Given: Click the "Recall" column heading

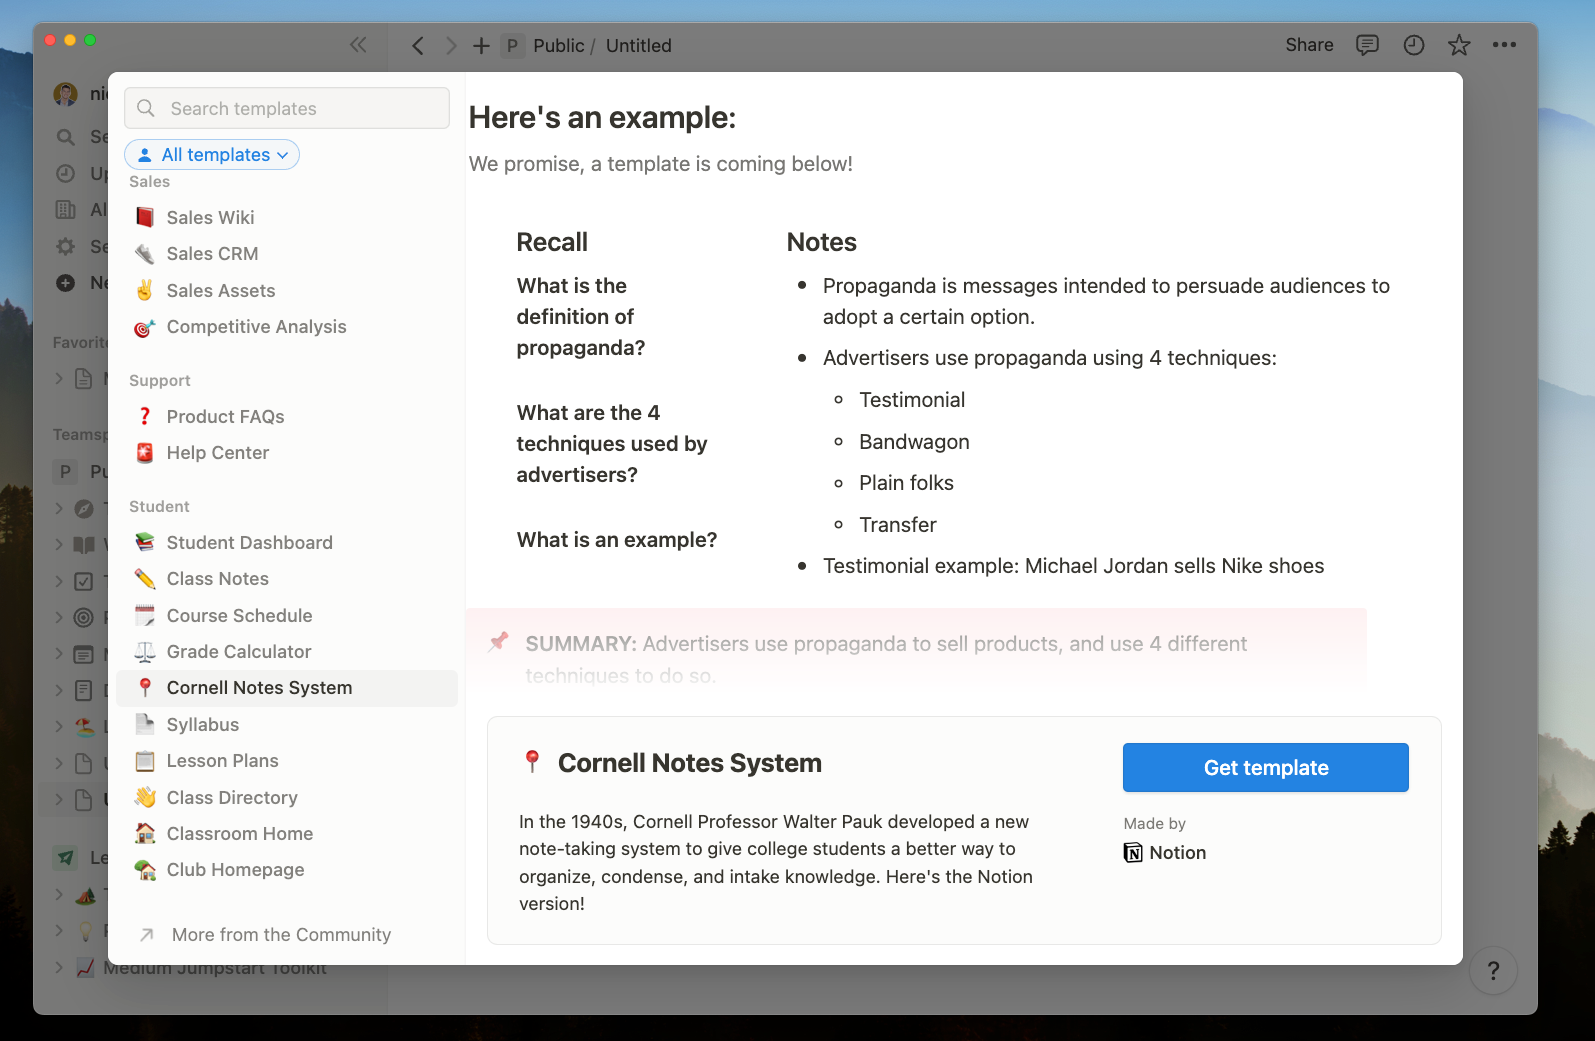Looking at the screenshot, I should pos(552,242).
